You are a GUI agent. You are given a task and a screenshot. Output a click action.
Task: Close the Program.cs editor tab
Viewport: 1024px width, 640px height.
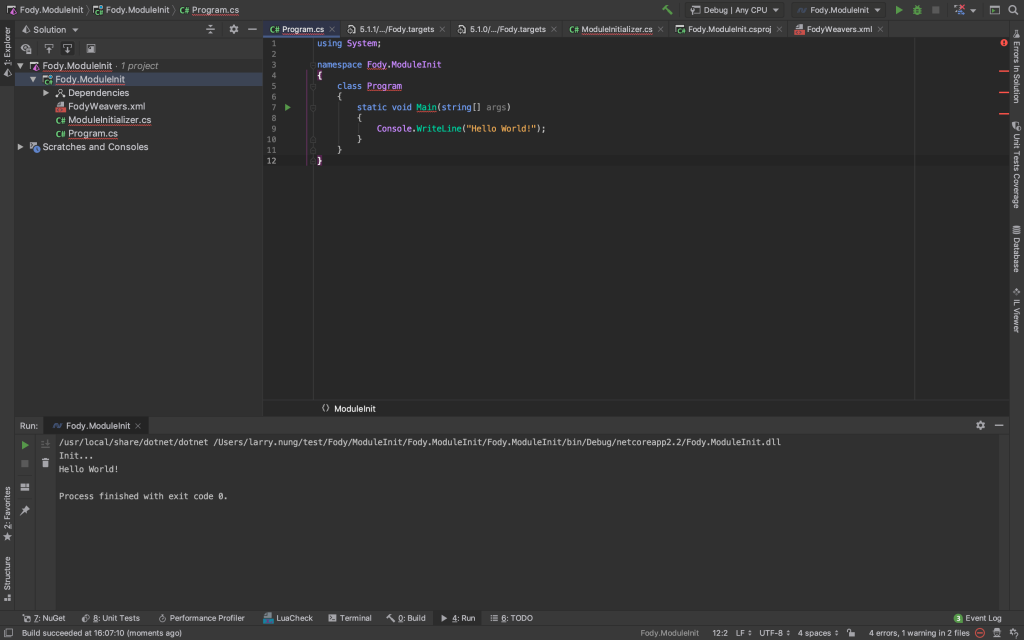pos(332,29)
